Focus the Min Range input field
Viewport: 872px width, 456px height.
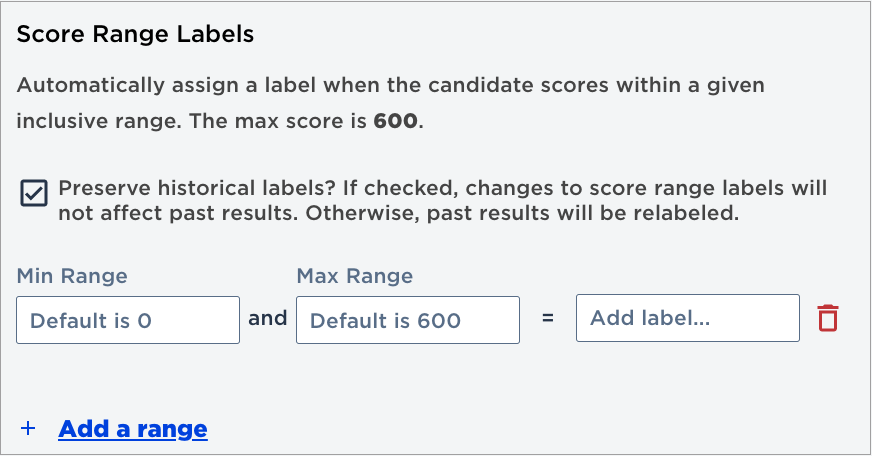click(x=128, y=320)
